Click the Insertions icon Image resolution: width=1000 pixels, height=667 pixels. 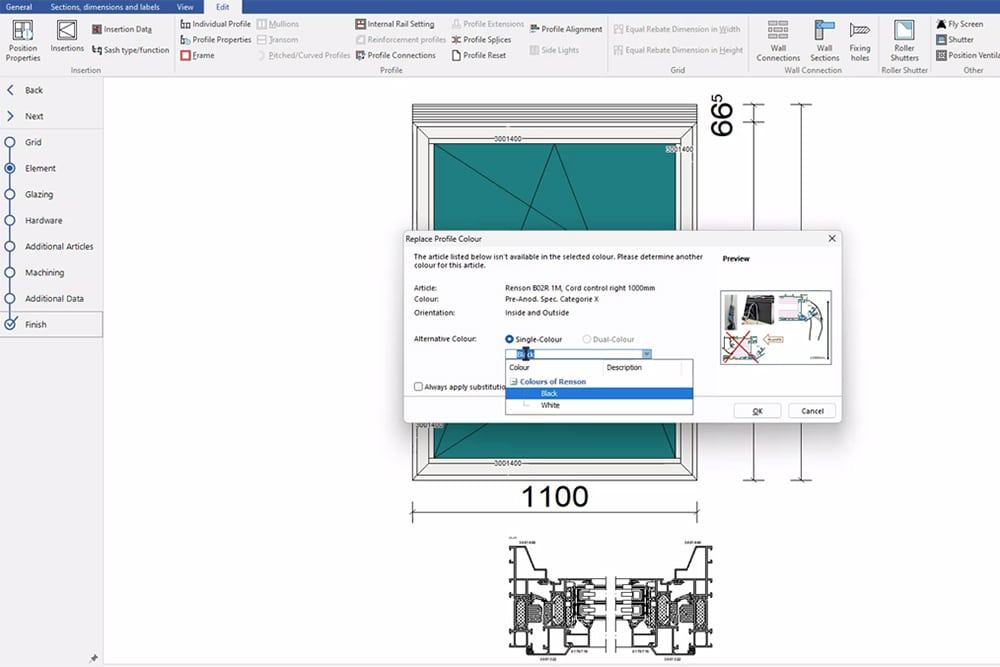[67, 36]
